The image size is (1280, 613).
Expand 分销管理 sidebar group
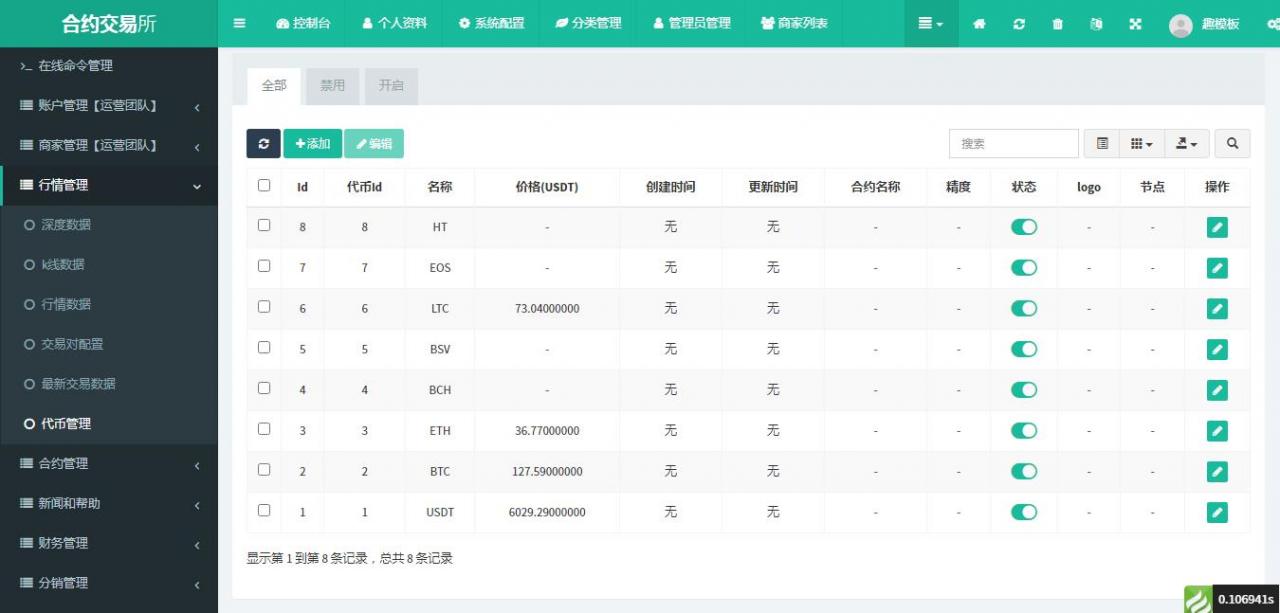pyautogui.click(x=109, y=583)
